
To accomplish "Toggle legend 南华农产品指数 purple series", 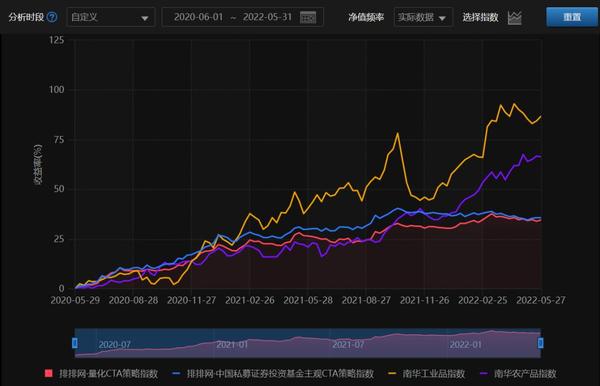I will [x=518, y=373].
